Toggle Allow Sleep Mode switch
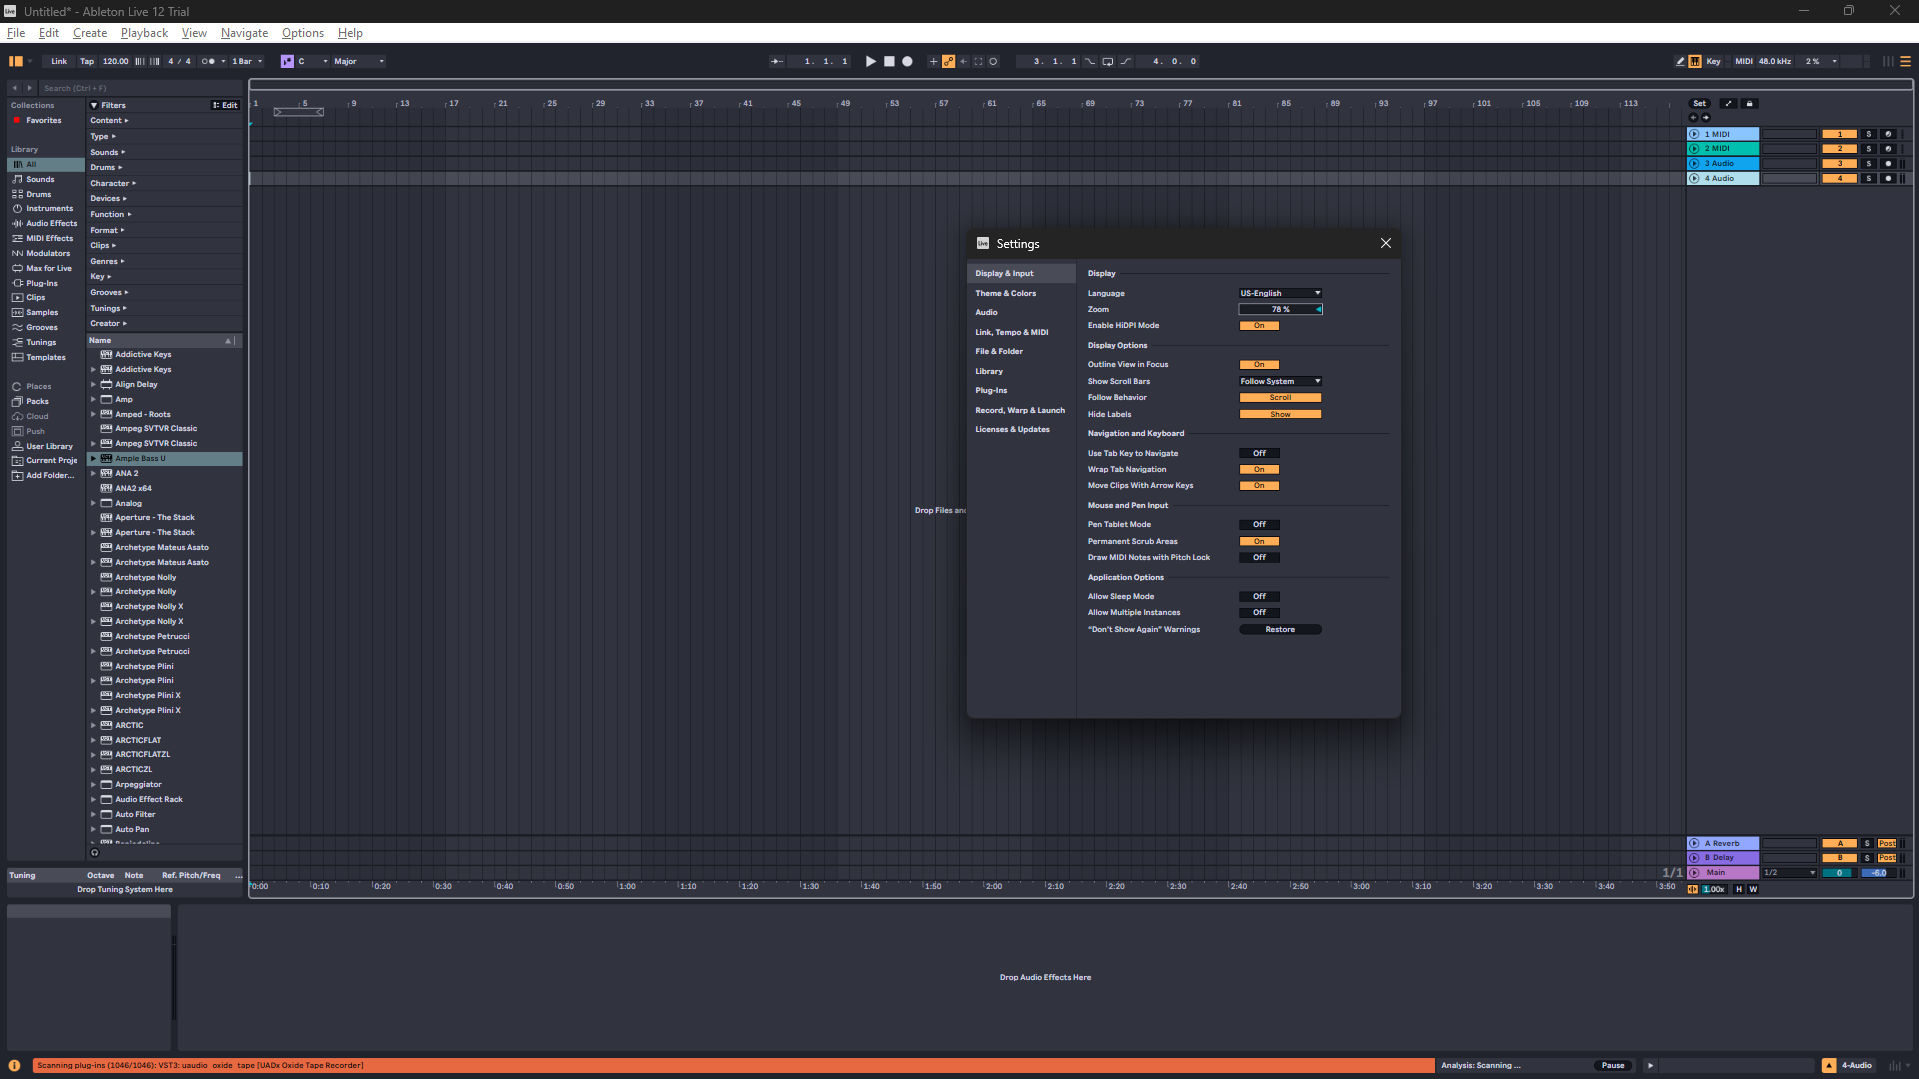 coord(1259,597)
